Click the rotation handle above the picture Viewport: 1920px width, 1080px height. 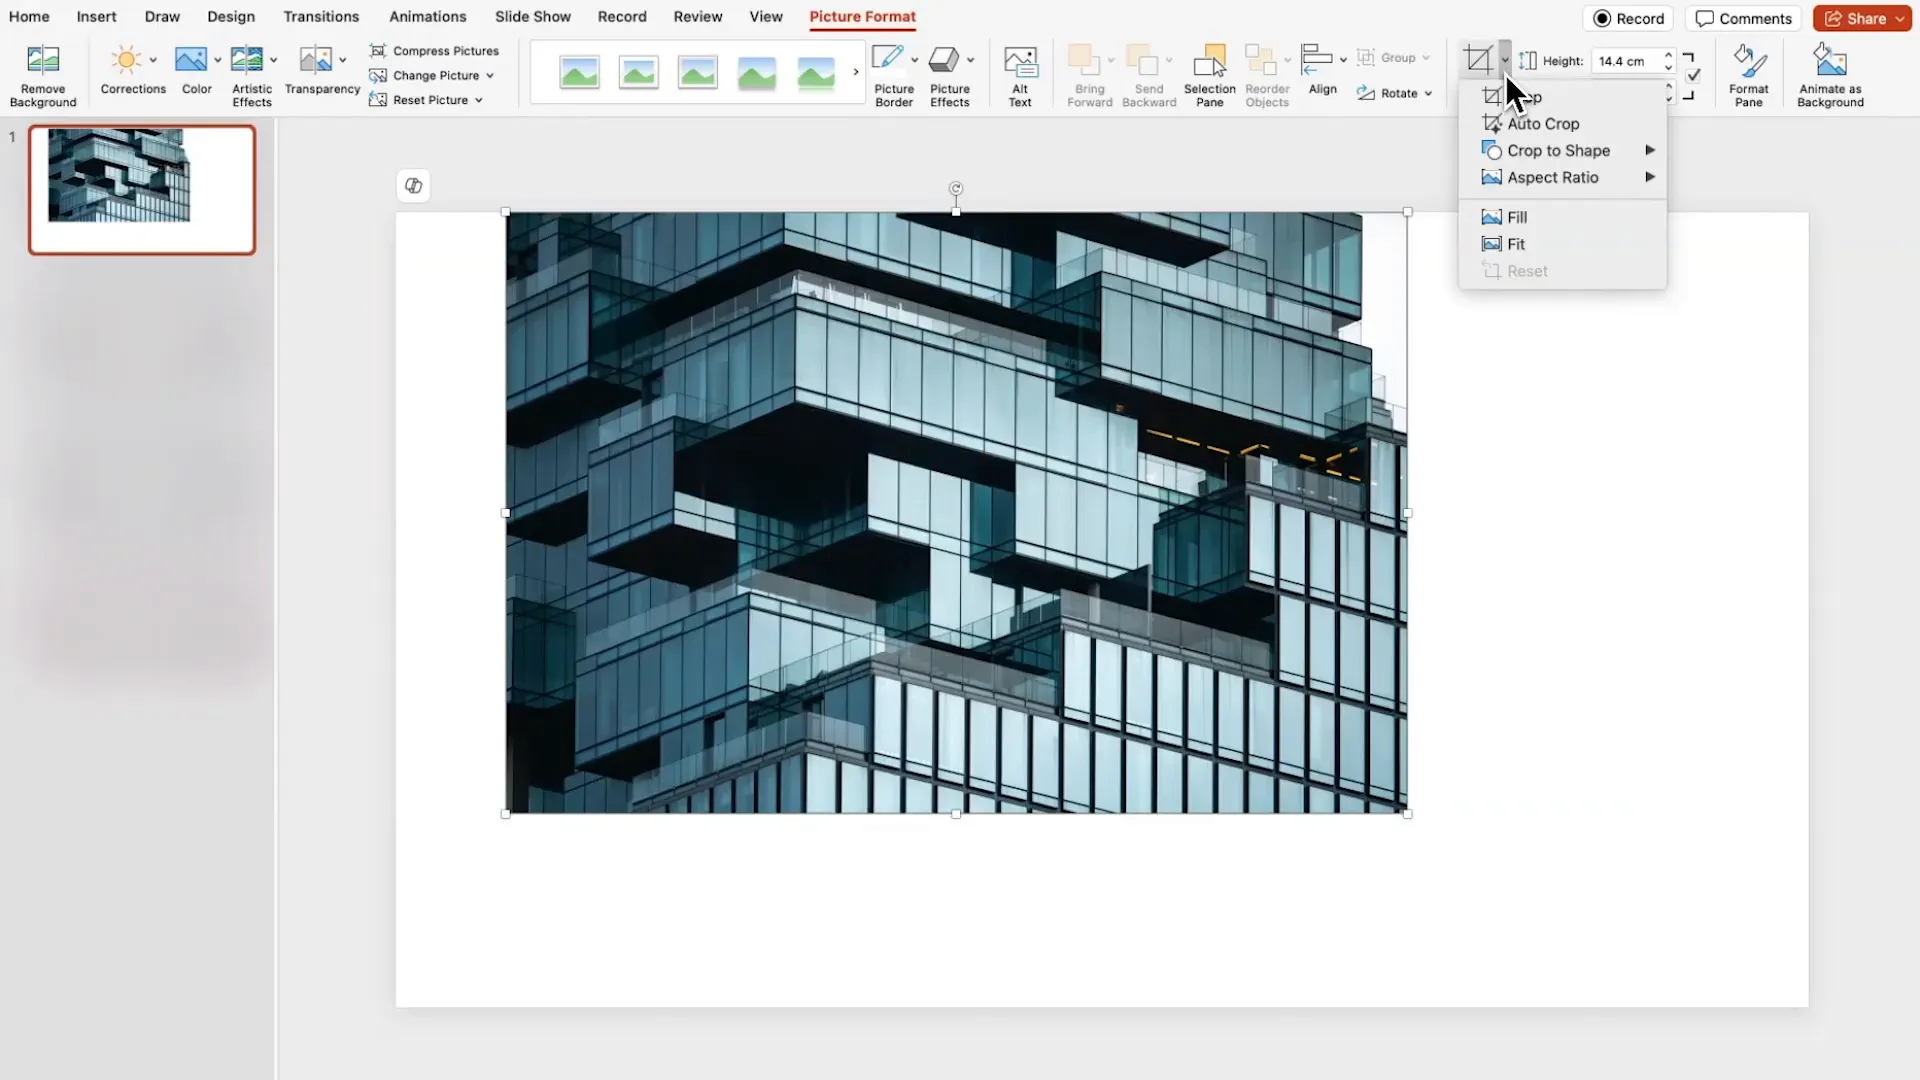[956, 188]
